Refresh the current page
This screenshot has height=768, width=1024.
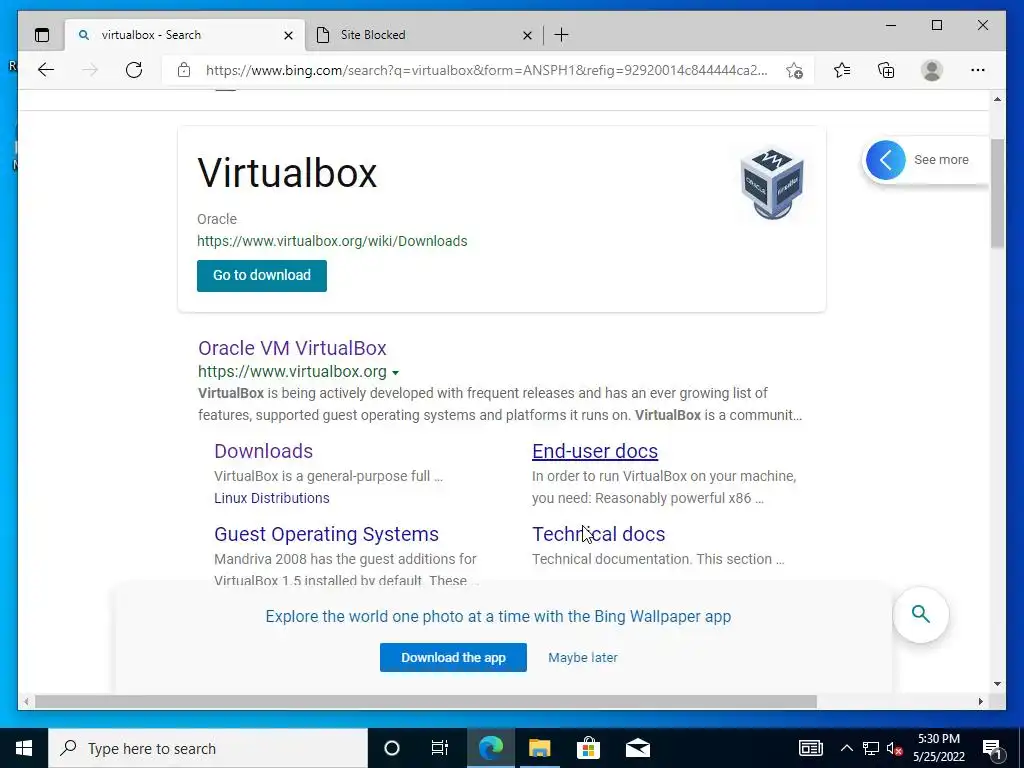tap(134, 70)
